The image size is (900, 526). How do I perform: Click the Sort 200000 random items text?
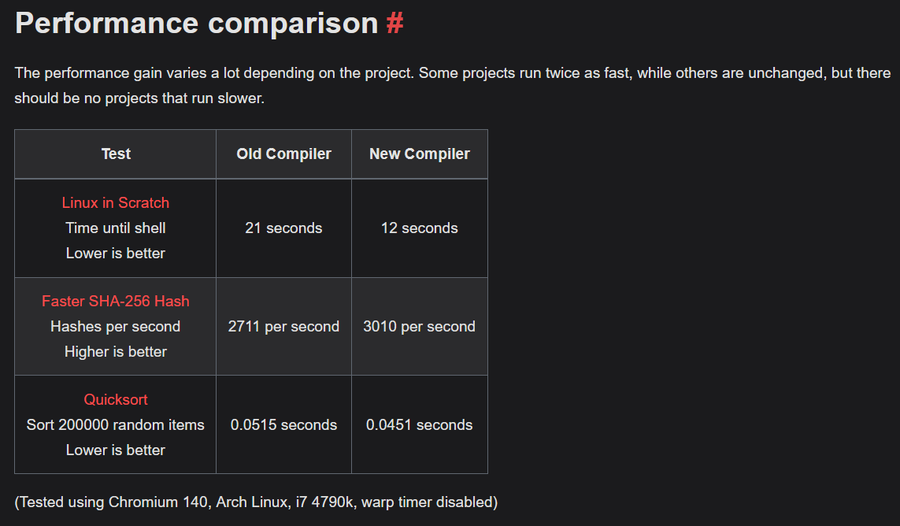116,425
